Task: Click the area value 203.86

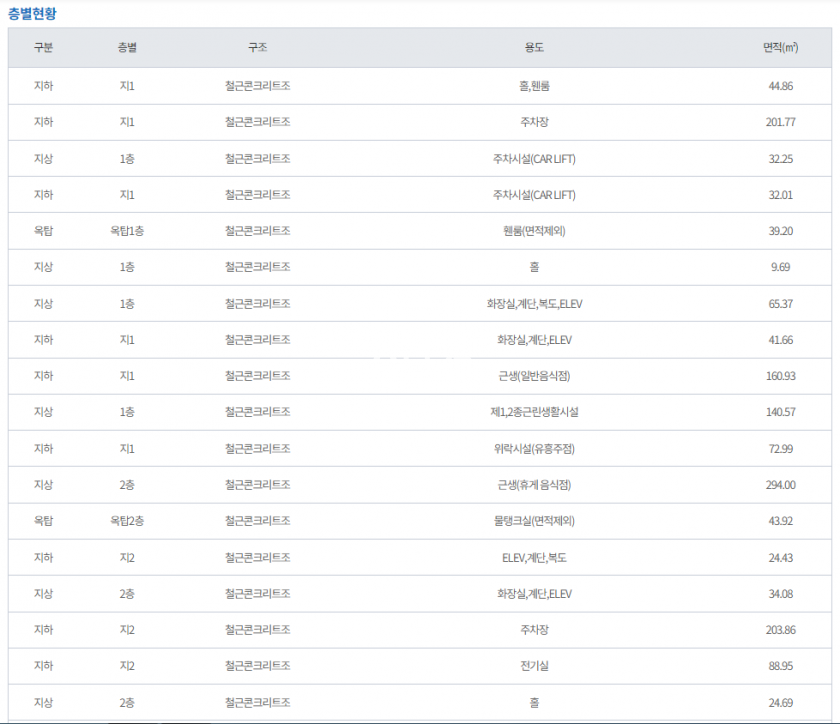Action: [x=780, y=630]
